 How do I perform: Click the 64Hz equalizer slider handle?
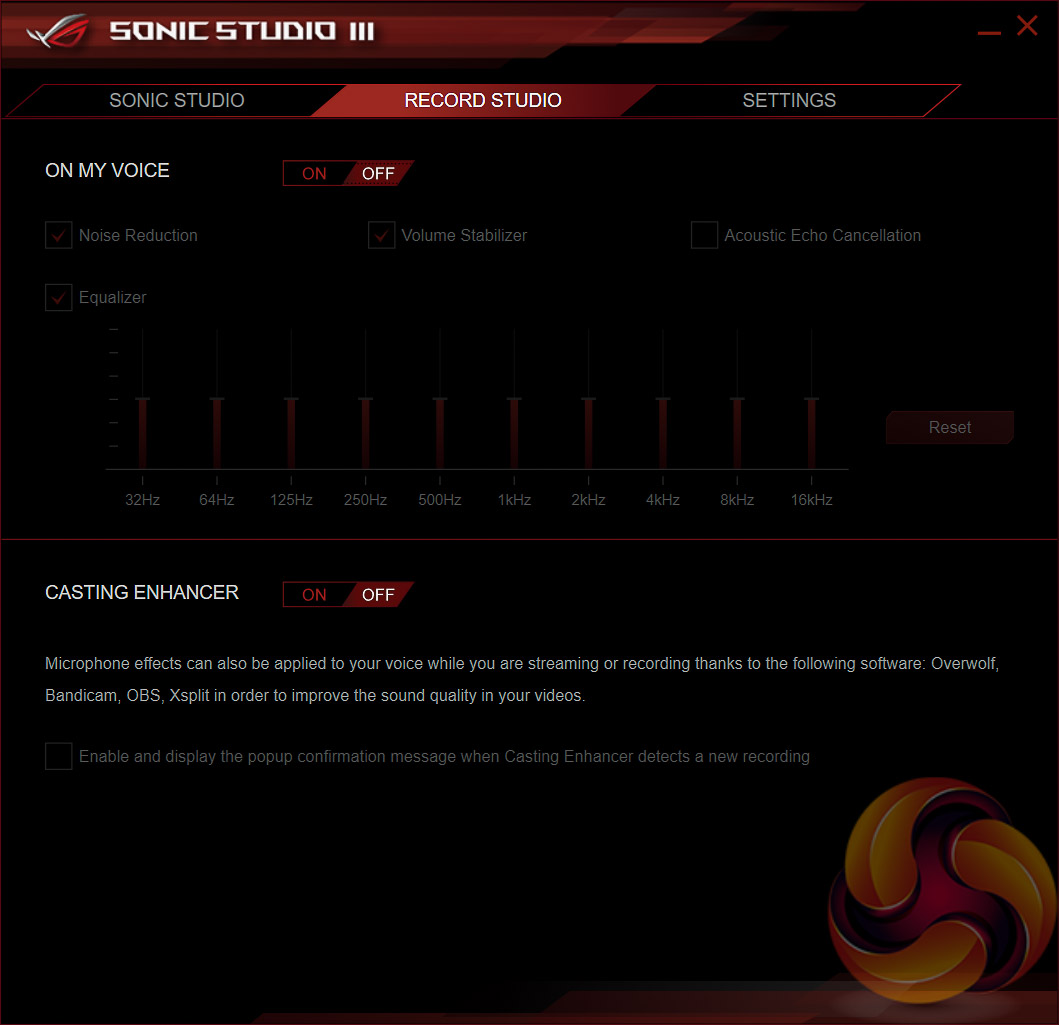coord(217,400)
